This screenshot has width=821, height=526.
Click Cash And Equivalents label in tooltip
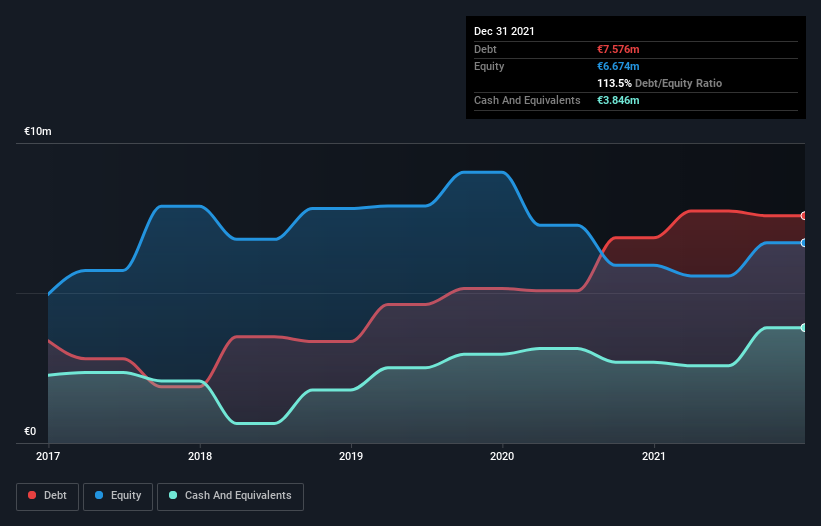[527, 100]
